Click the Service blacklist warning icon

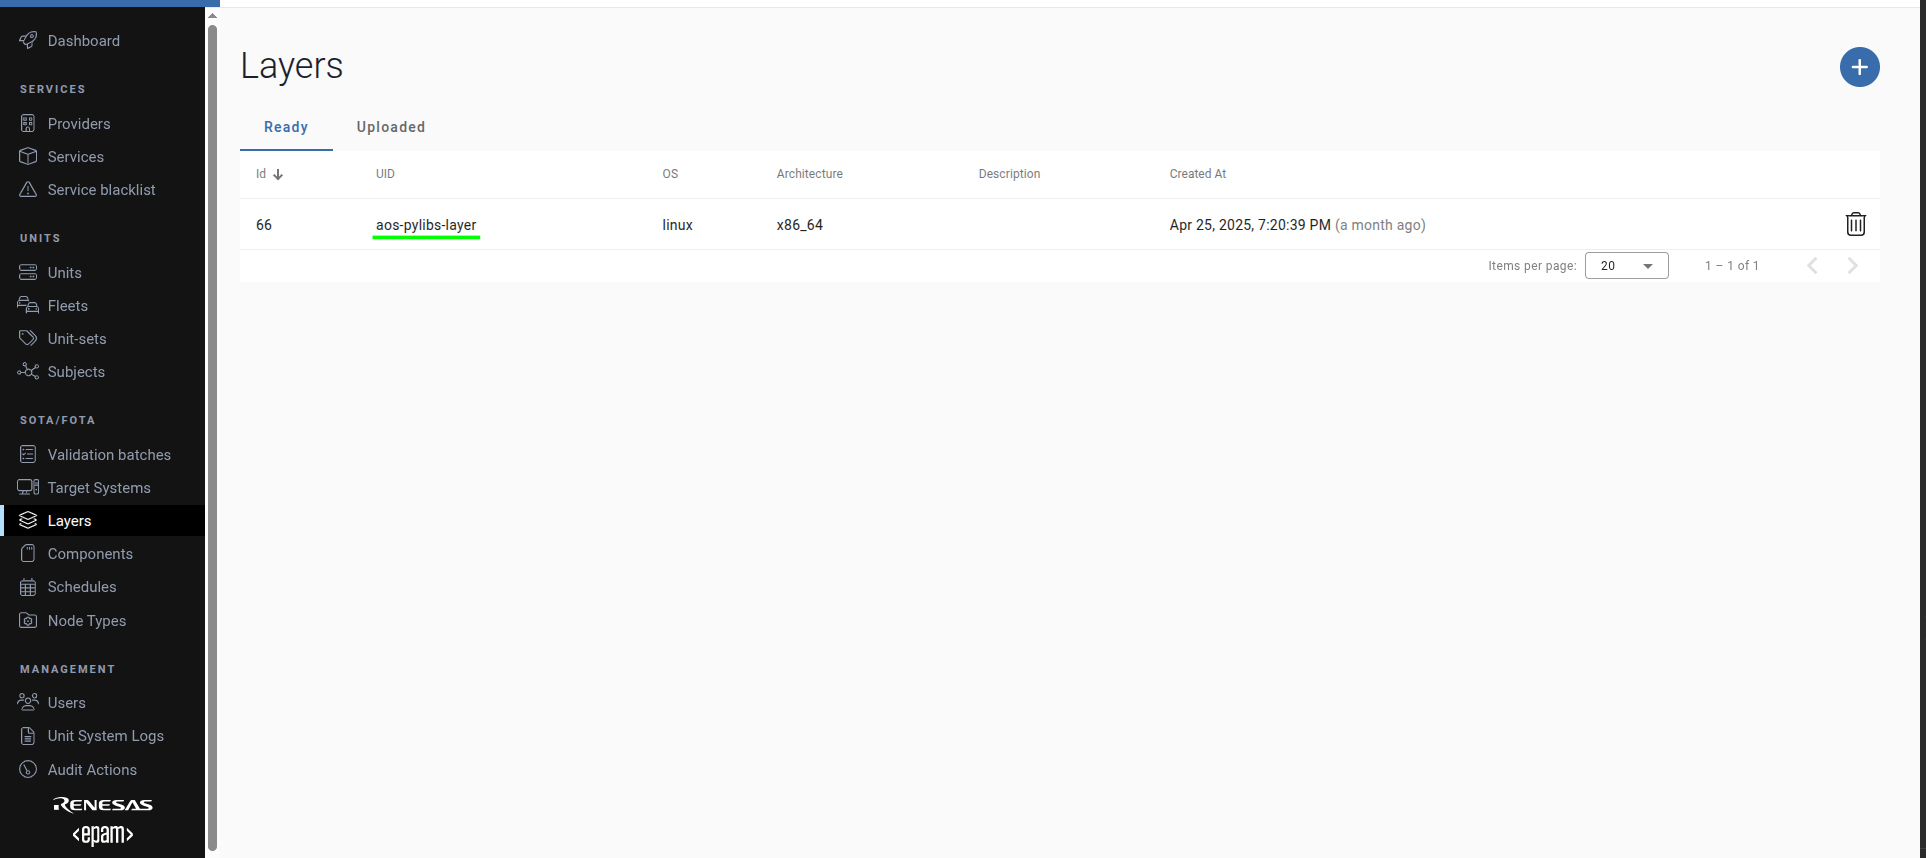click(28, 189)
